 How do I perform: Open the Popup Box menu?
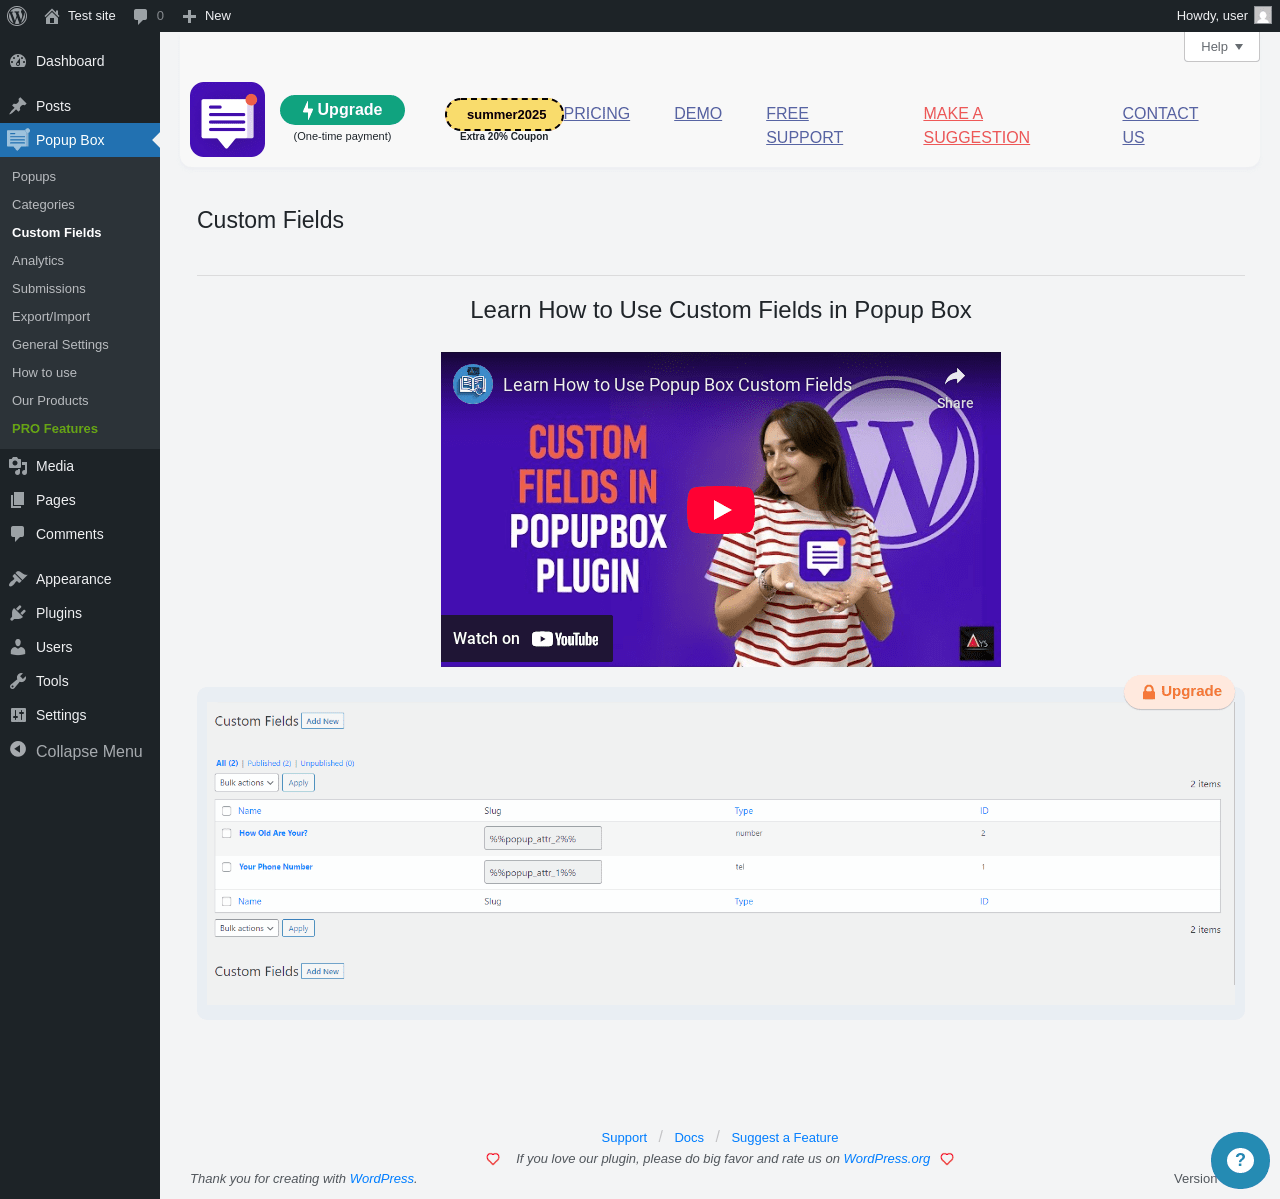coord(80,140)
